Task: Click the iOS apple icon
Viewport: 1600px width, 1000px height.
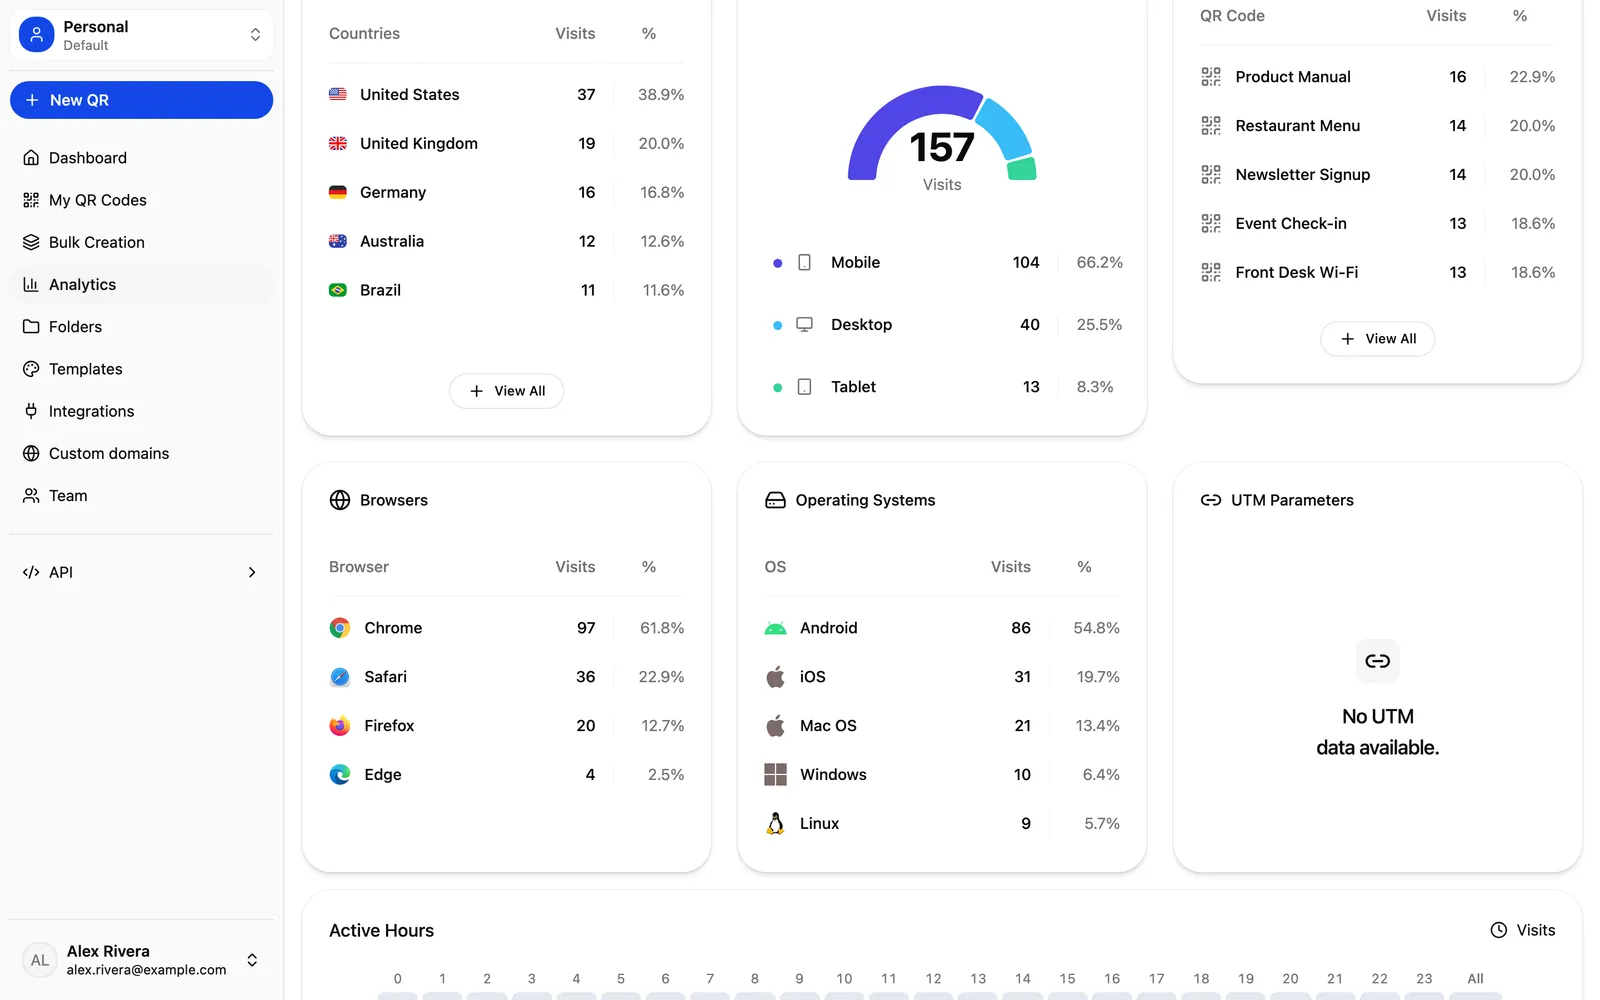Action: point(775,677)
